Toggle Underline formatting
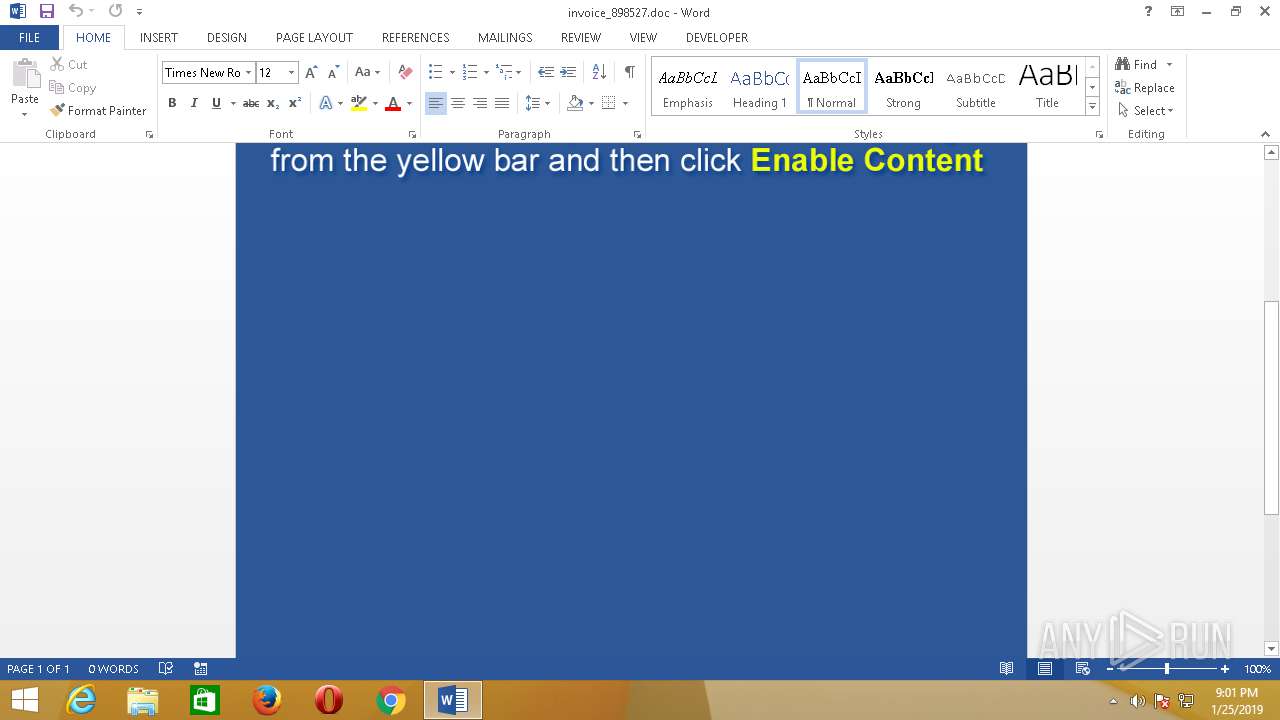This screenshot has height=720, width=1280. tap(216, 103)
